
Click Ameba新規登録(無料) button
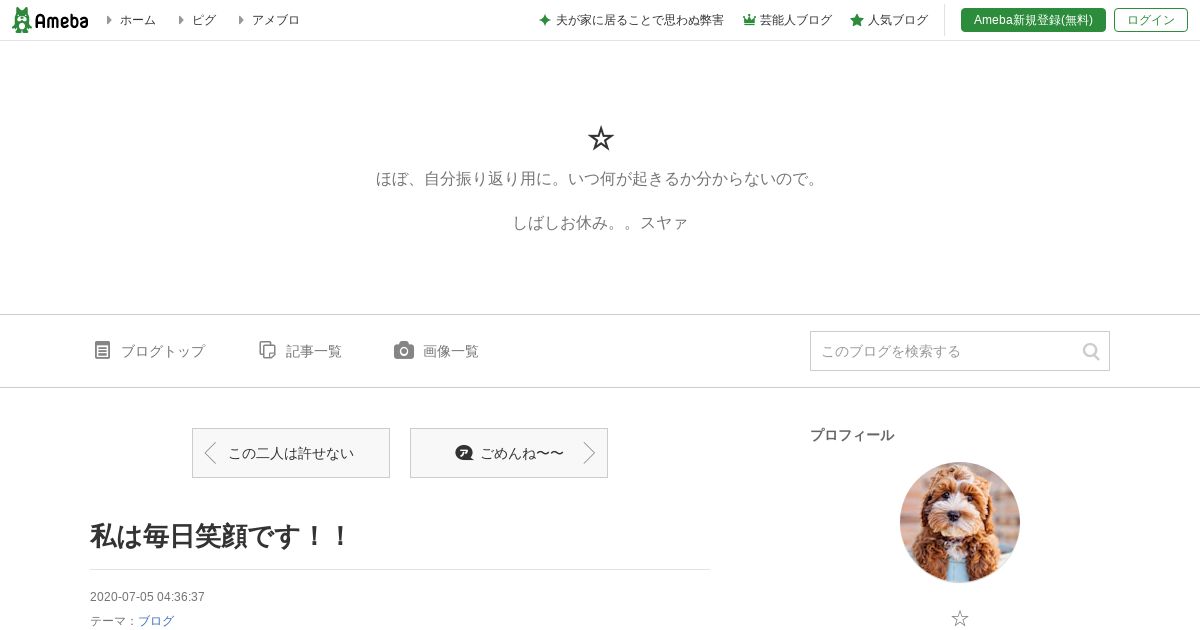[x=1033, y=20]
